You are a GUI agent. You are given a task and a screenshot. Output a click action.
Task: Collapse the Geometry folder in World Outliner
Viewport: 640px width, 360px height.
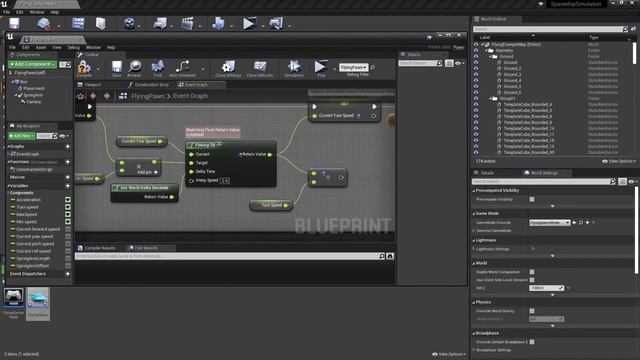(x=486, y=51)
